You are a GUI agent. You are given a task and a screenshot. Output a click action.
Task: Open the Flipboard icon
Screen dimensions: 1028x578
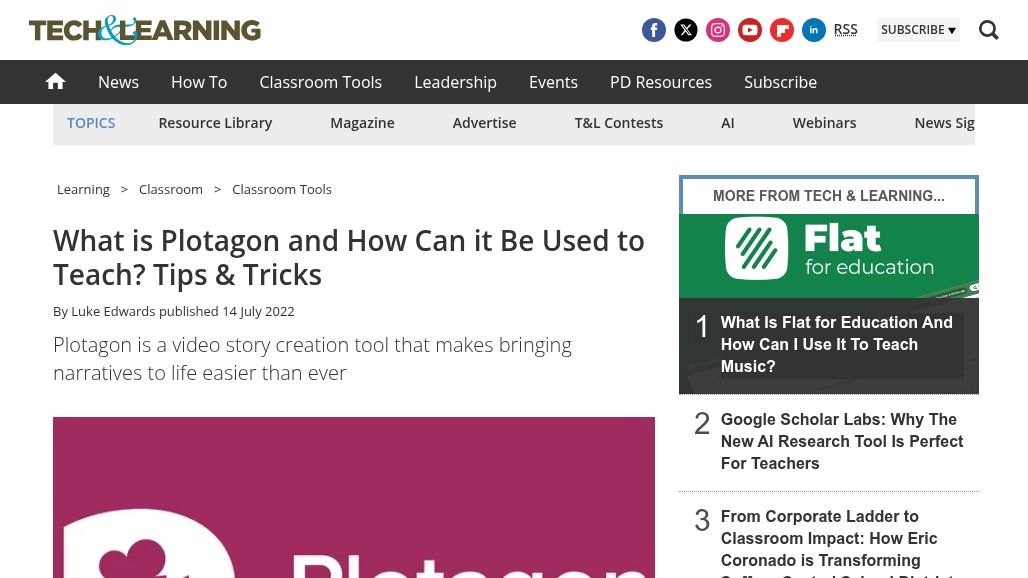point(782,30)
